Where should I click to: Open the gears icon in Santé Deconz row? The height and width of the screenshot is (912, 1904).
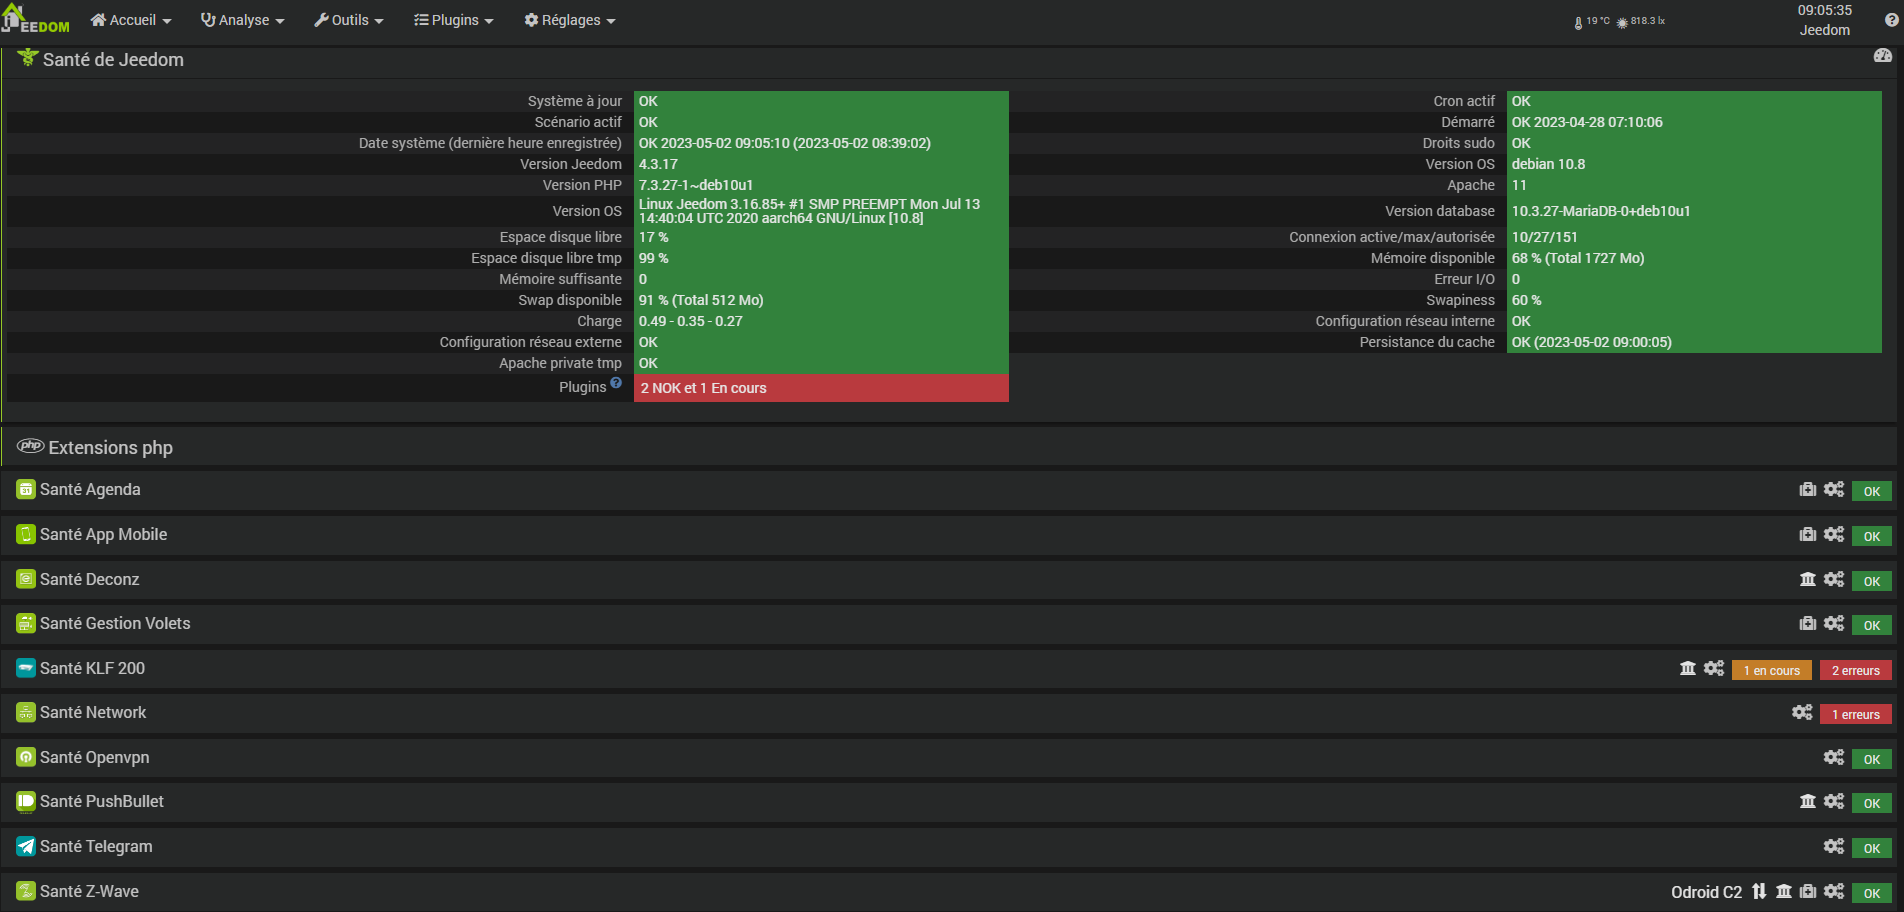pos(1834,579)
